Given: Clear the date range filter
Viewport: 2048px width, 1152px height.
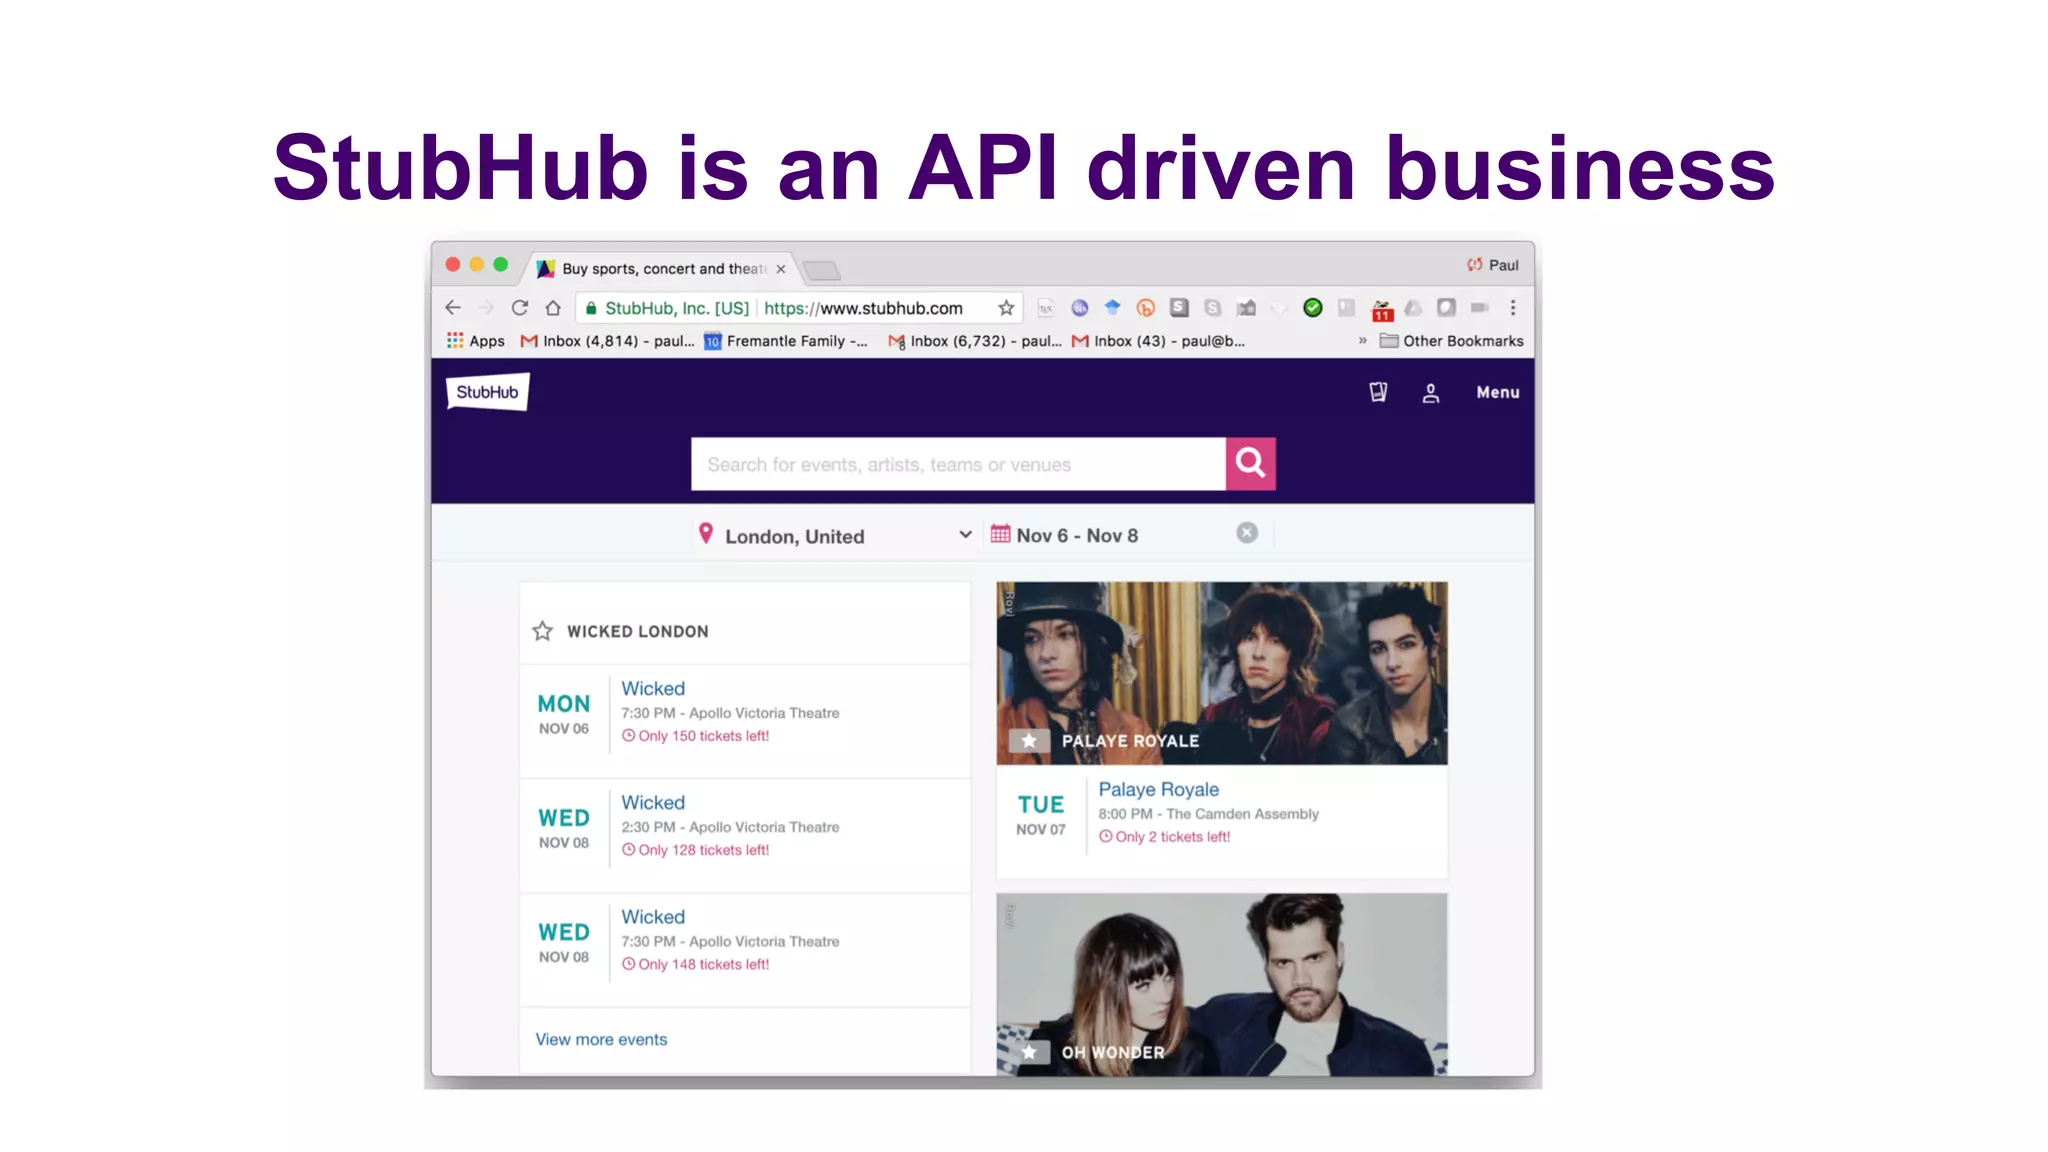Looking at the screenshot, I should coord(1247,533).
